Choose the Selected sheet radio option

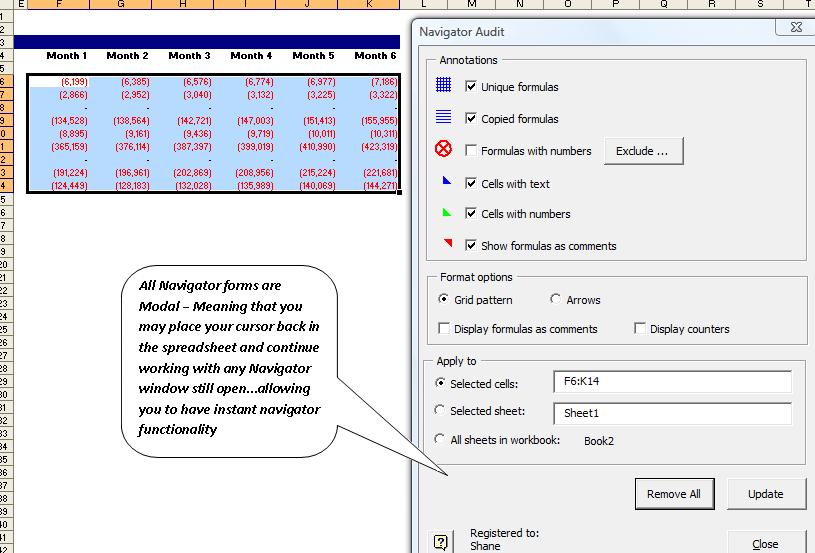pos(440,410)
